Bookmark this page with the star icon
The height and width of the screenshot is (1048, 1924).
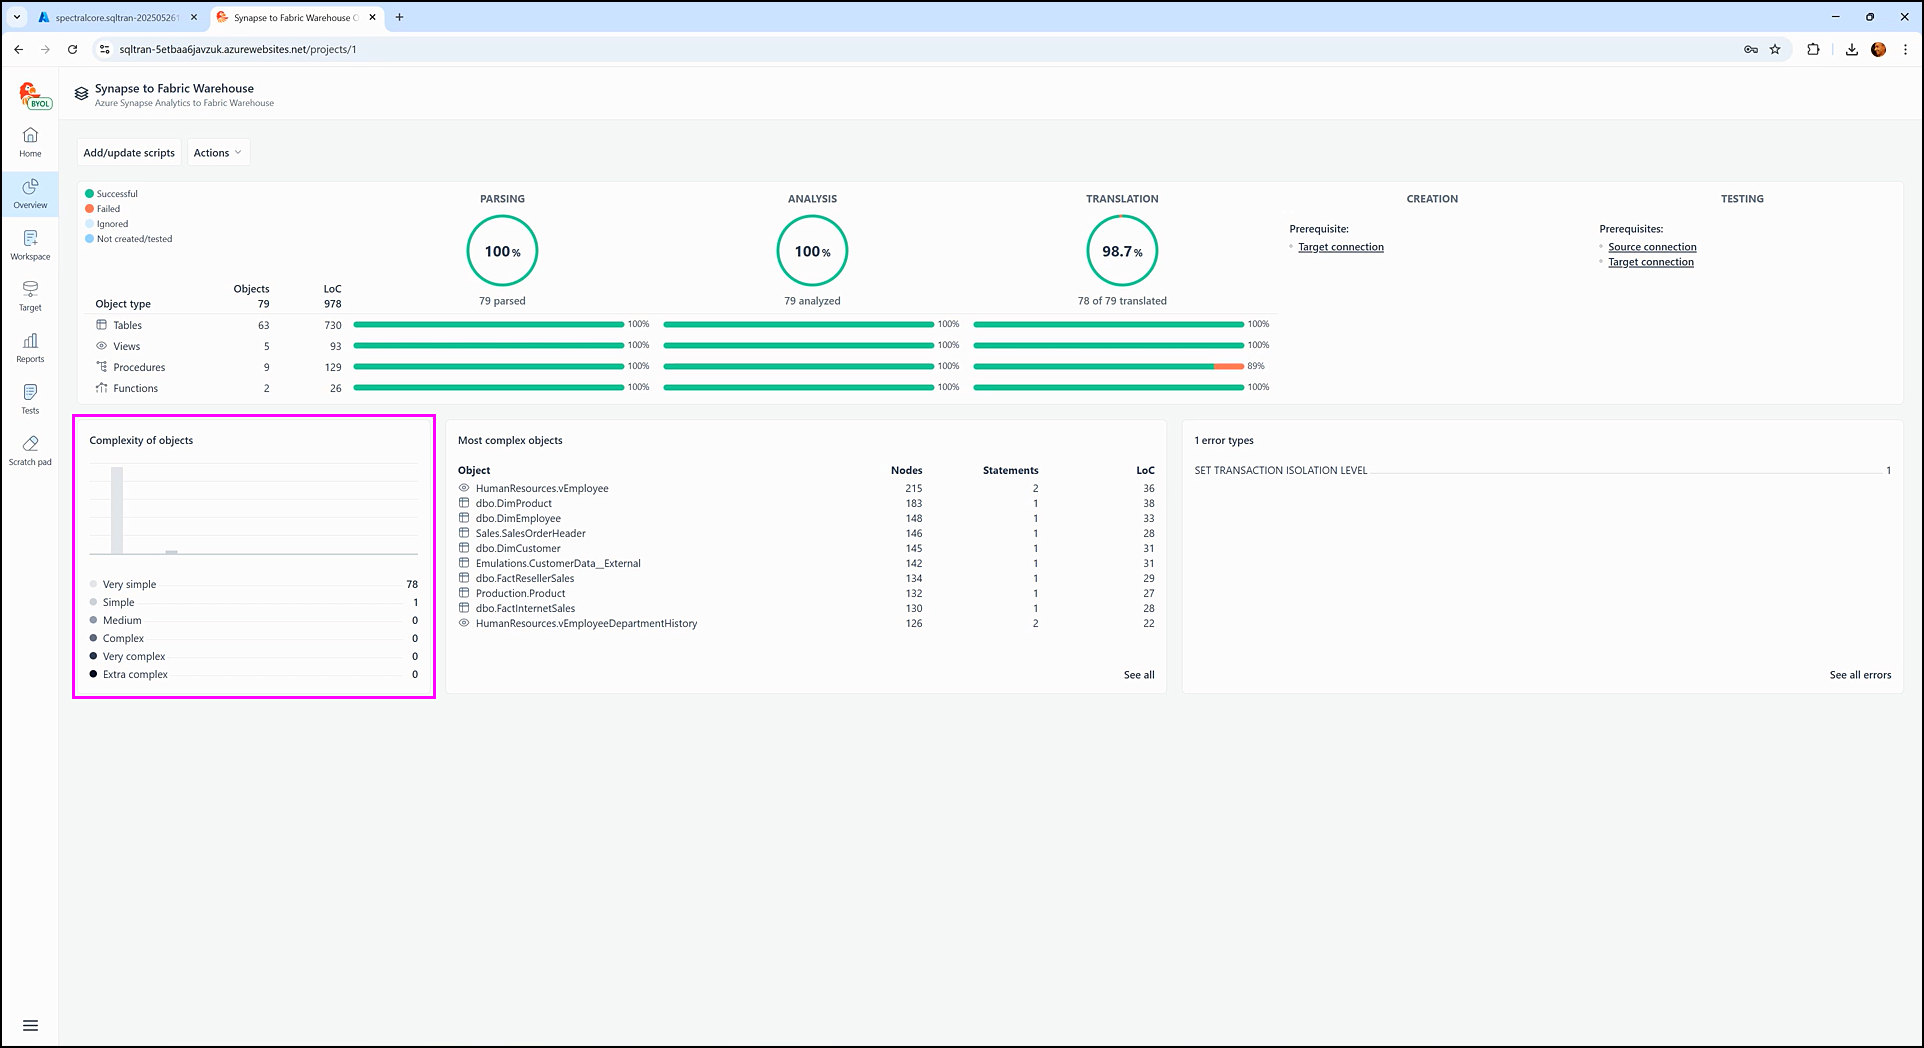point(1775,49)
